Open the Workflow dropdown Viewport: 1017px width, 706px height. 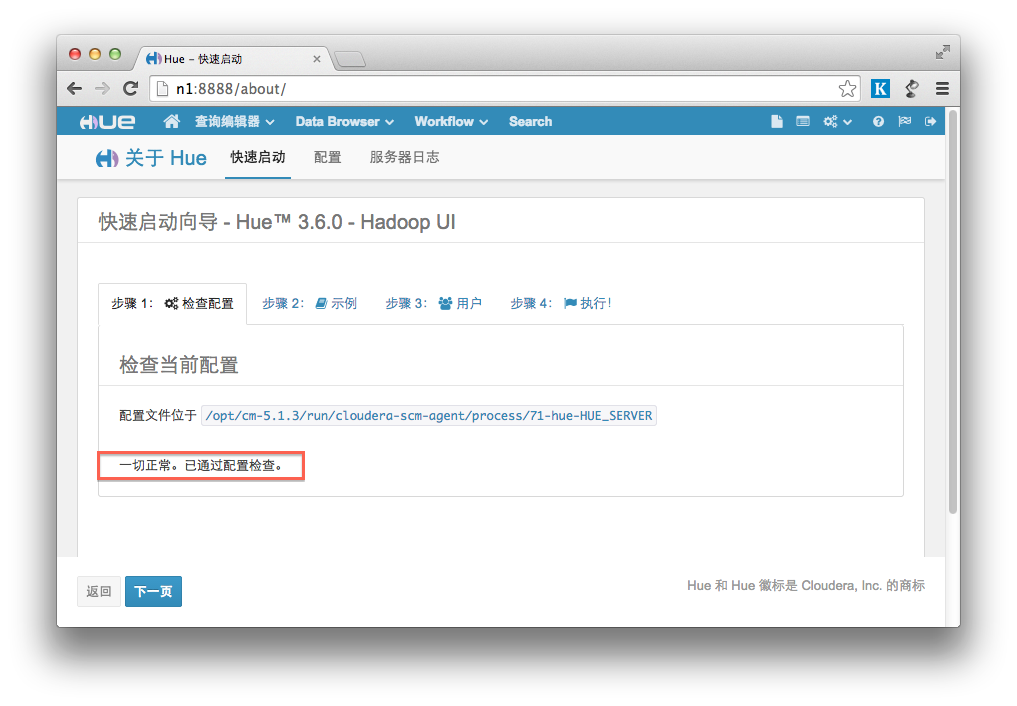pyautogui.click(x=451, y=121)
